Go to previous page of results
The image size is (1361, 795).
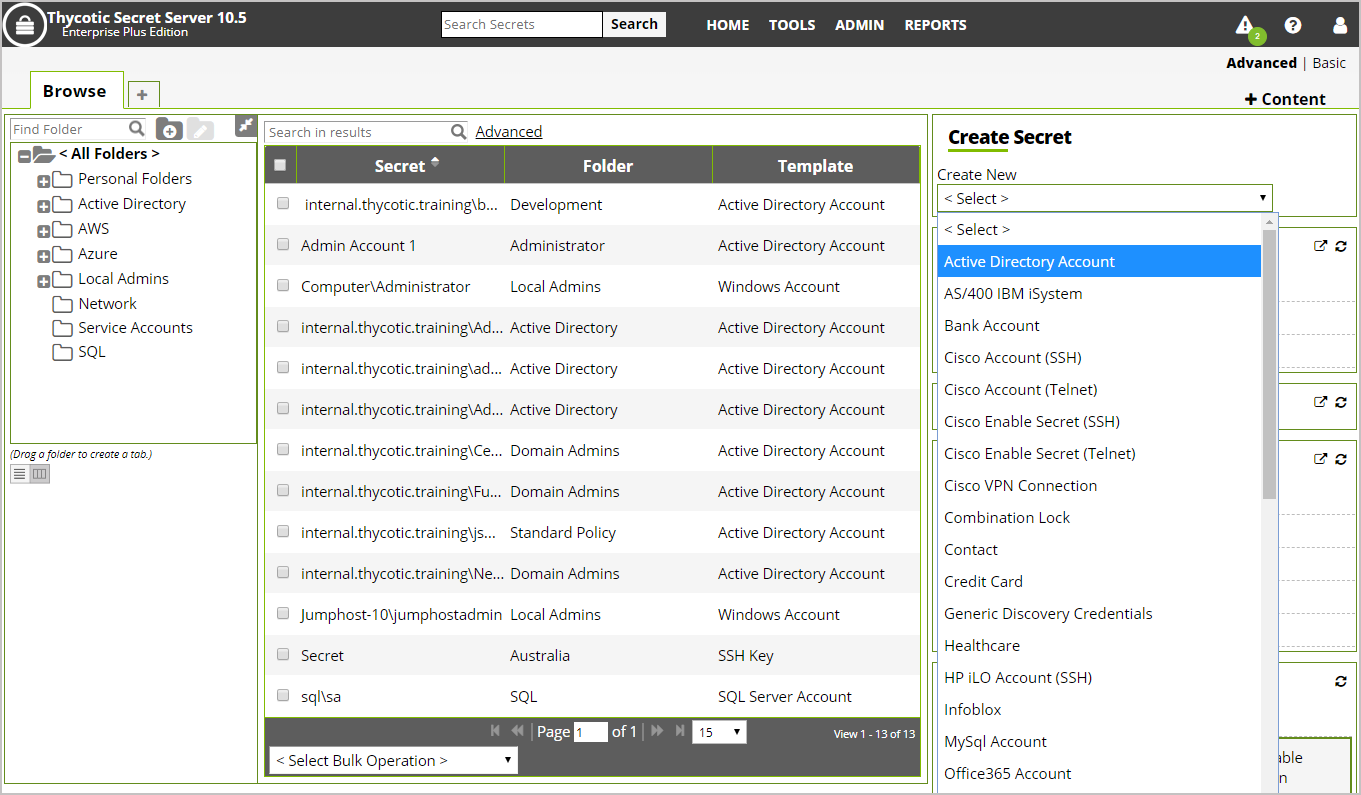tap(517, 731)
